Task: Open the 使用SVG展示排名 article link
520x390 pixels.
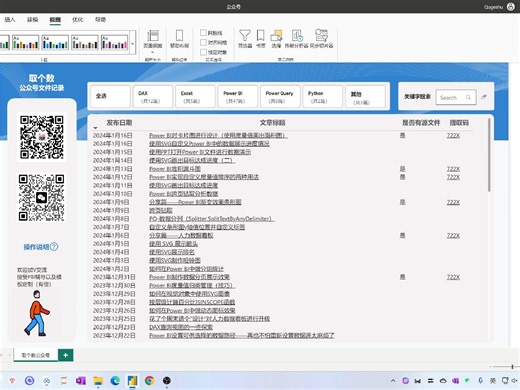Action: [x=172, y=252]
